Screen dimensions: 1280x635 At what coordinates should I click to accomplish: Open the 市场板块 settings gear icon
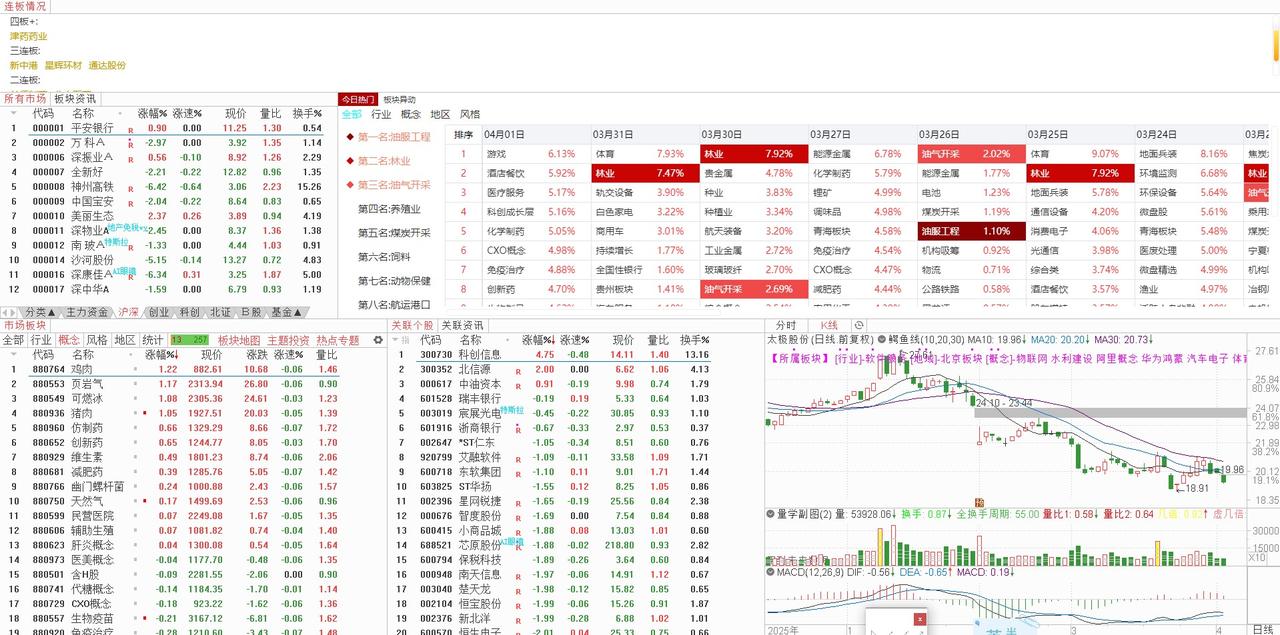click(x=378, y=340)
